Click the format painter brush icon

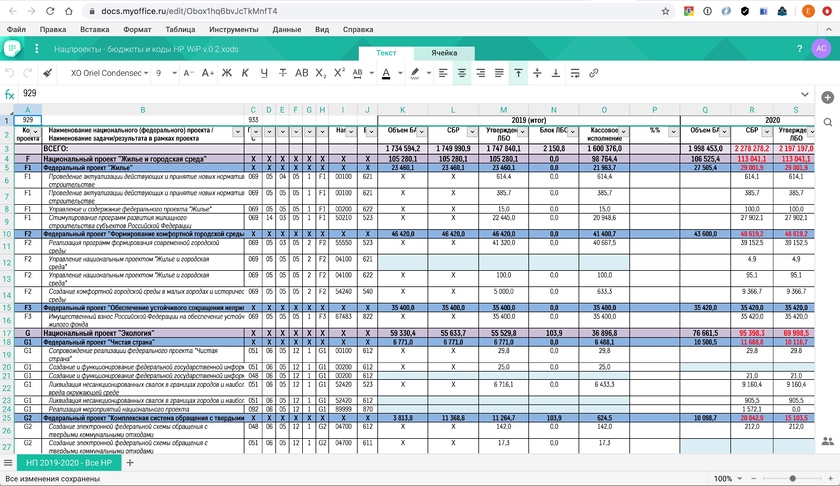coord(48,73)
